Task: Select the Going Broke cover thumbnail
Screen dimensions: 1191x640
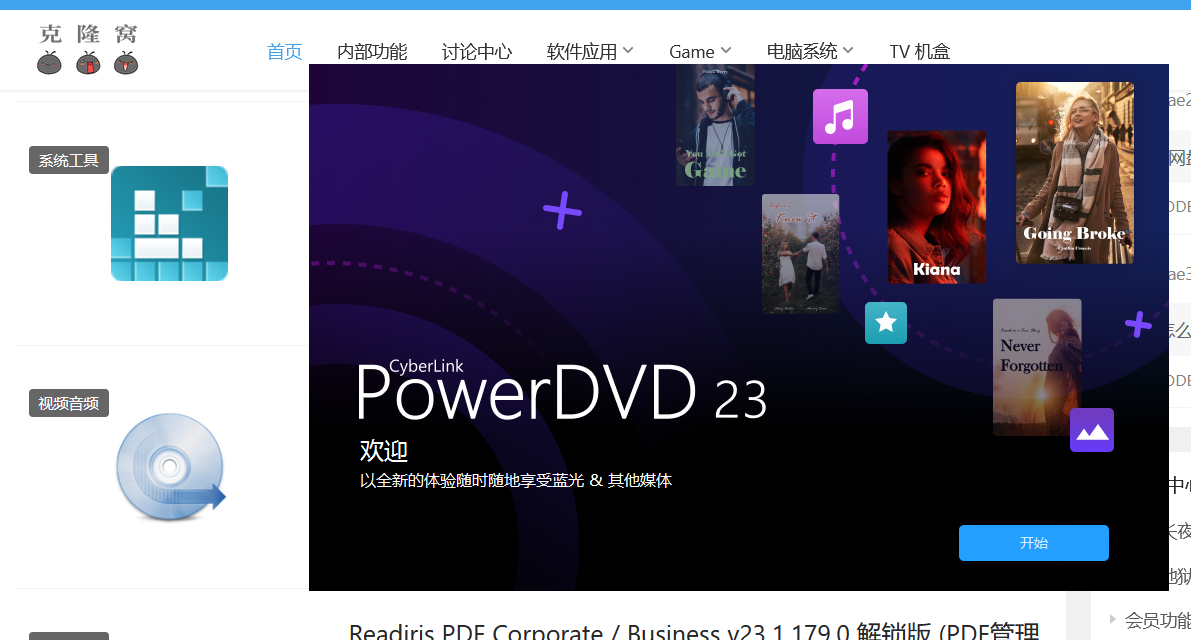Action: coord(1075,173)
